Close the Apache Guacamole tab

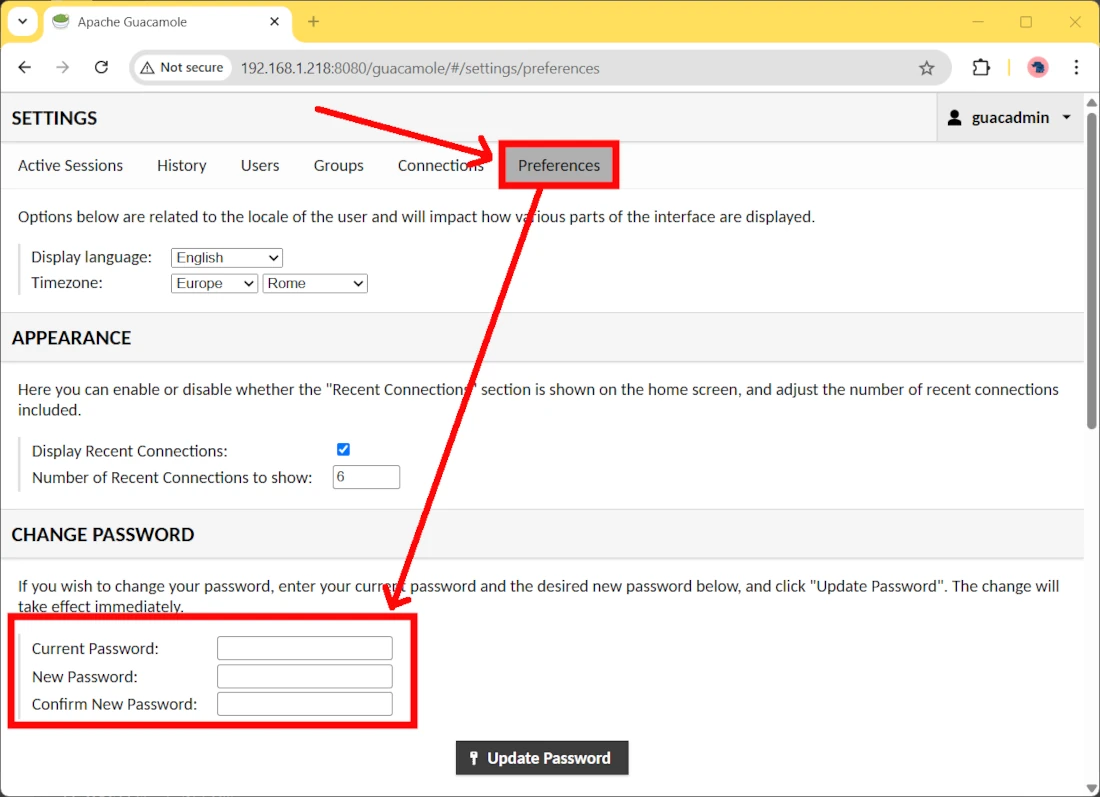274,22
